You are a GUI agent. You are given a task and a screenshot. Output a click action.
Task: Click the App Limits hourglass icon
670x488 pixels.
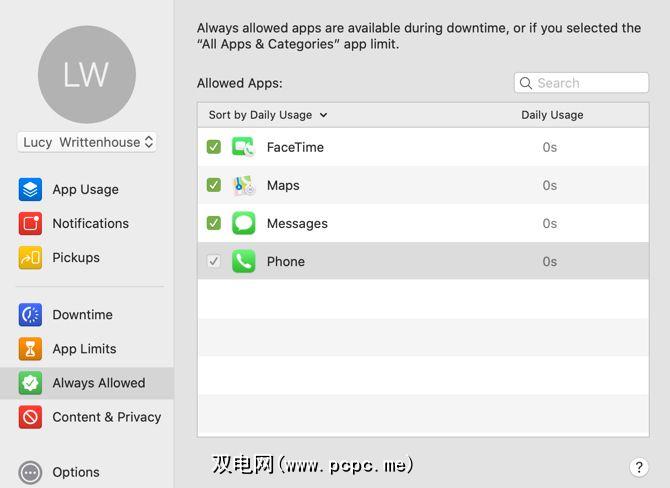pyautogui.click(x=30, y=349)
